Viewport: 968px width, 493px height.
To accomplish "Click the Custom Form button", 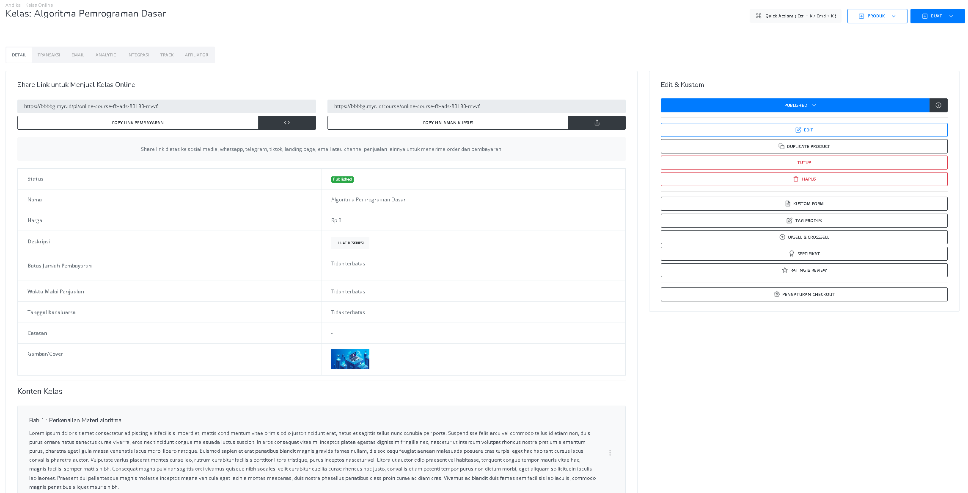I will [x=804, y=203].
